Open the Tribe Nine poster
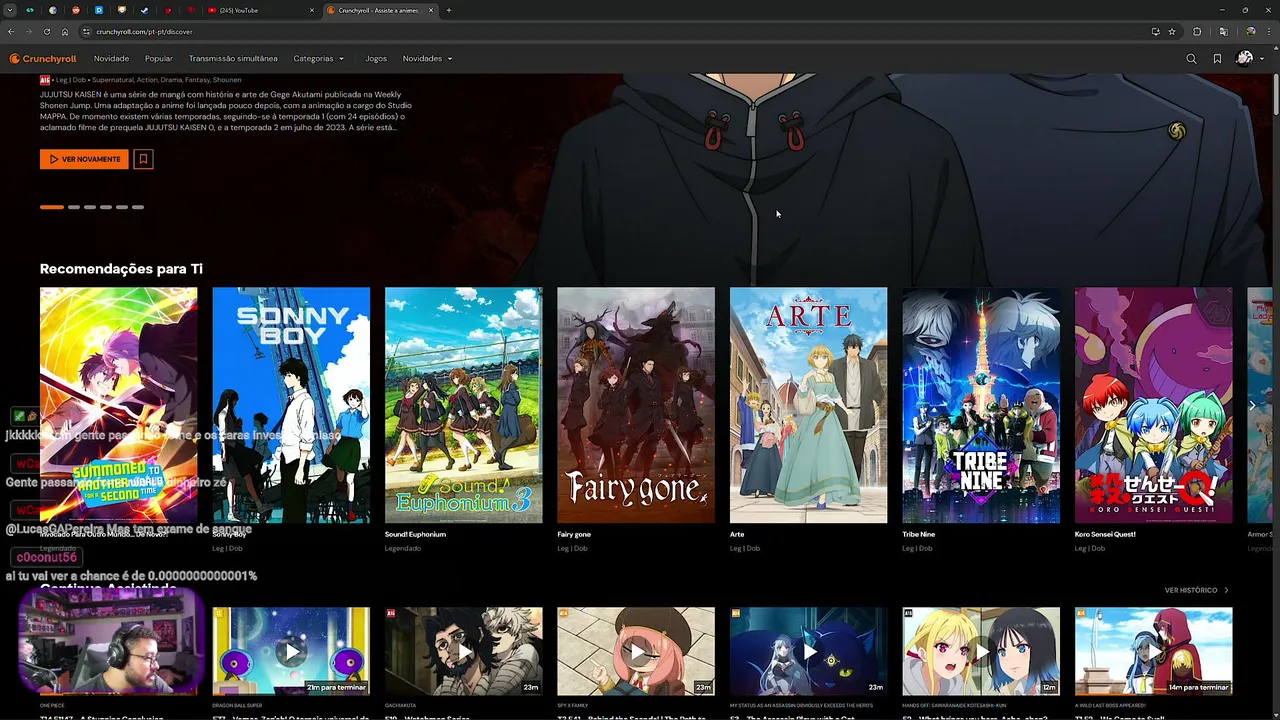 pos(981,405)
